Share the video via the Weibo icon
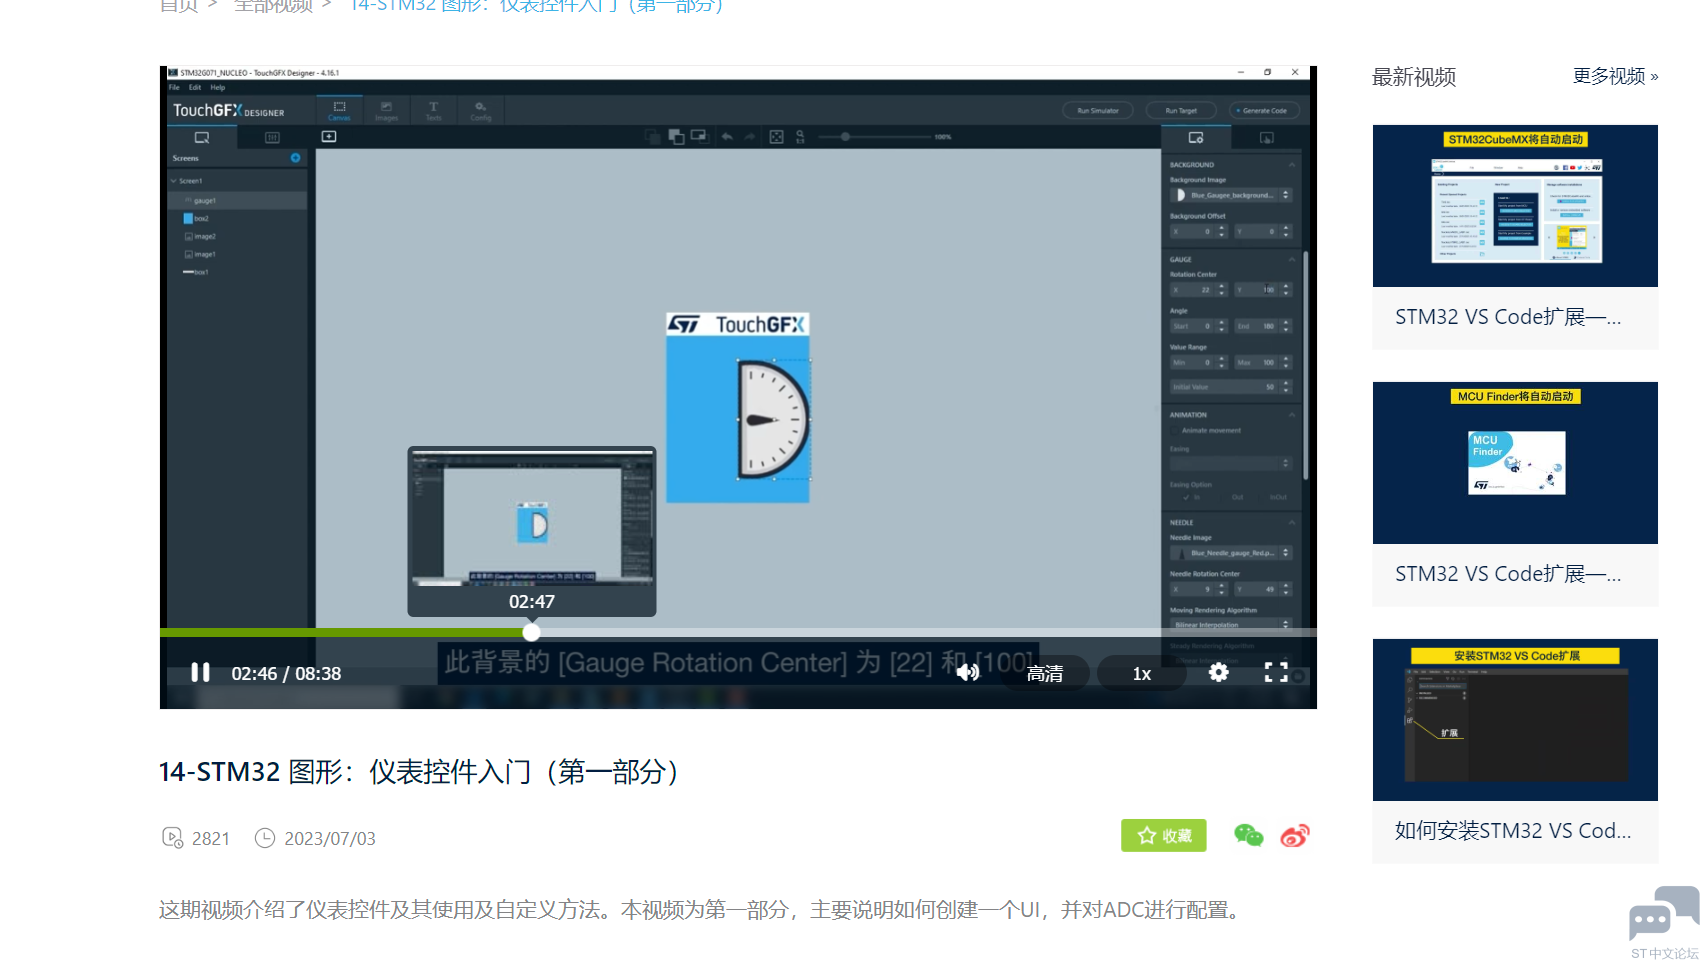The height and width of the screenshot is (969, 1708). (x=1295, y=835)
